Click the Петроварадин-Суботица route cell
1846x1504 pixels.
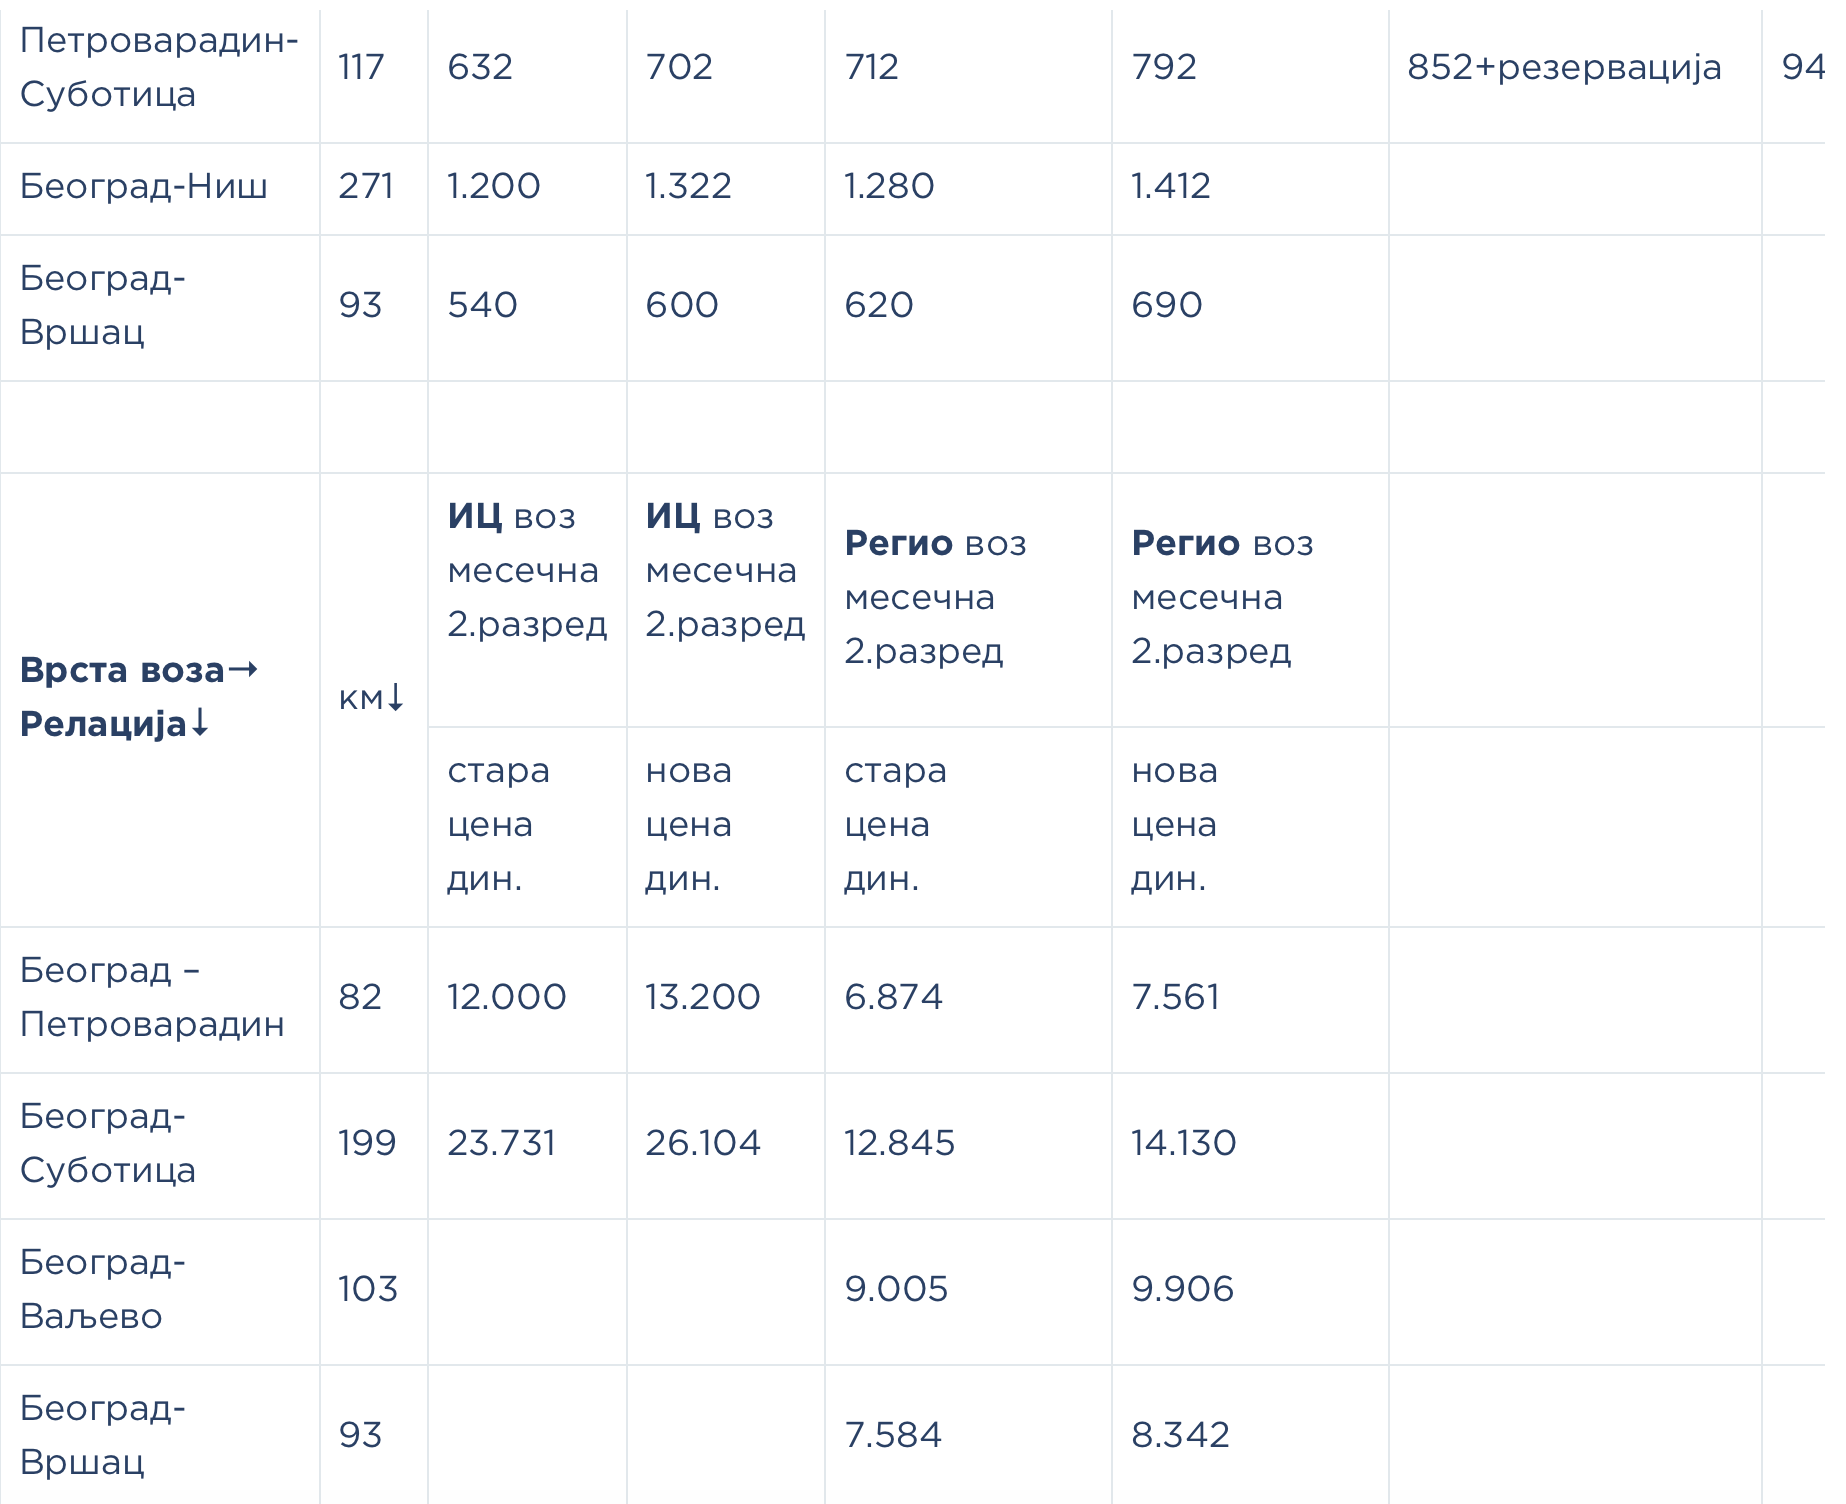160,68
